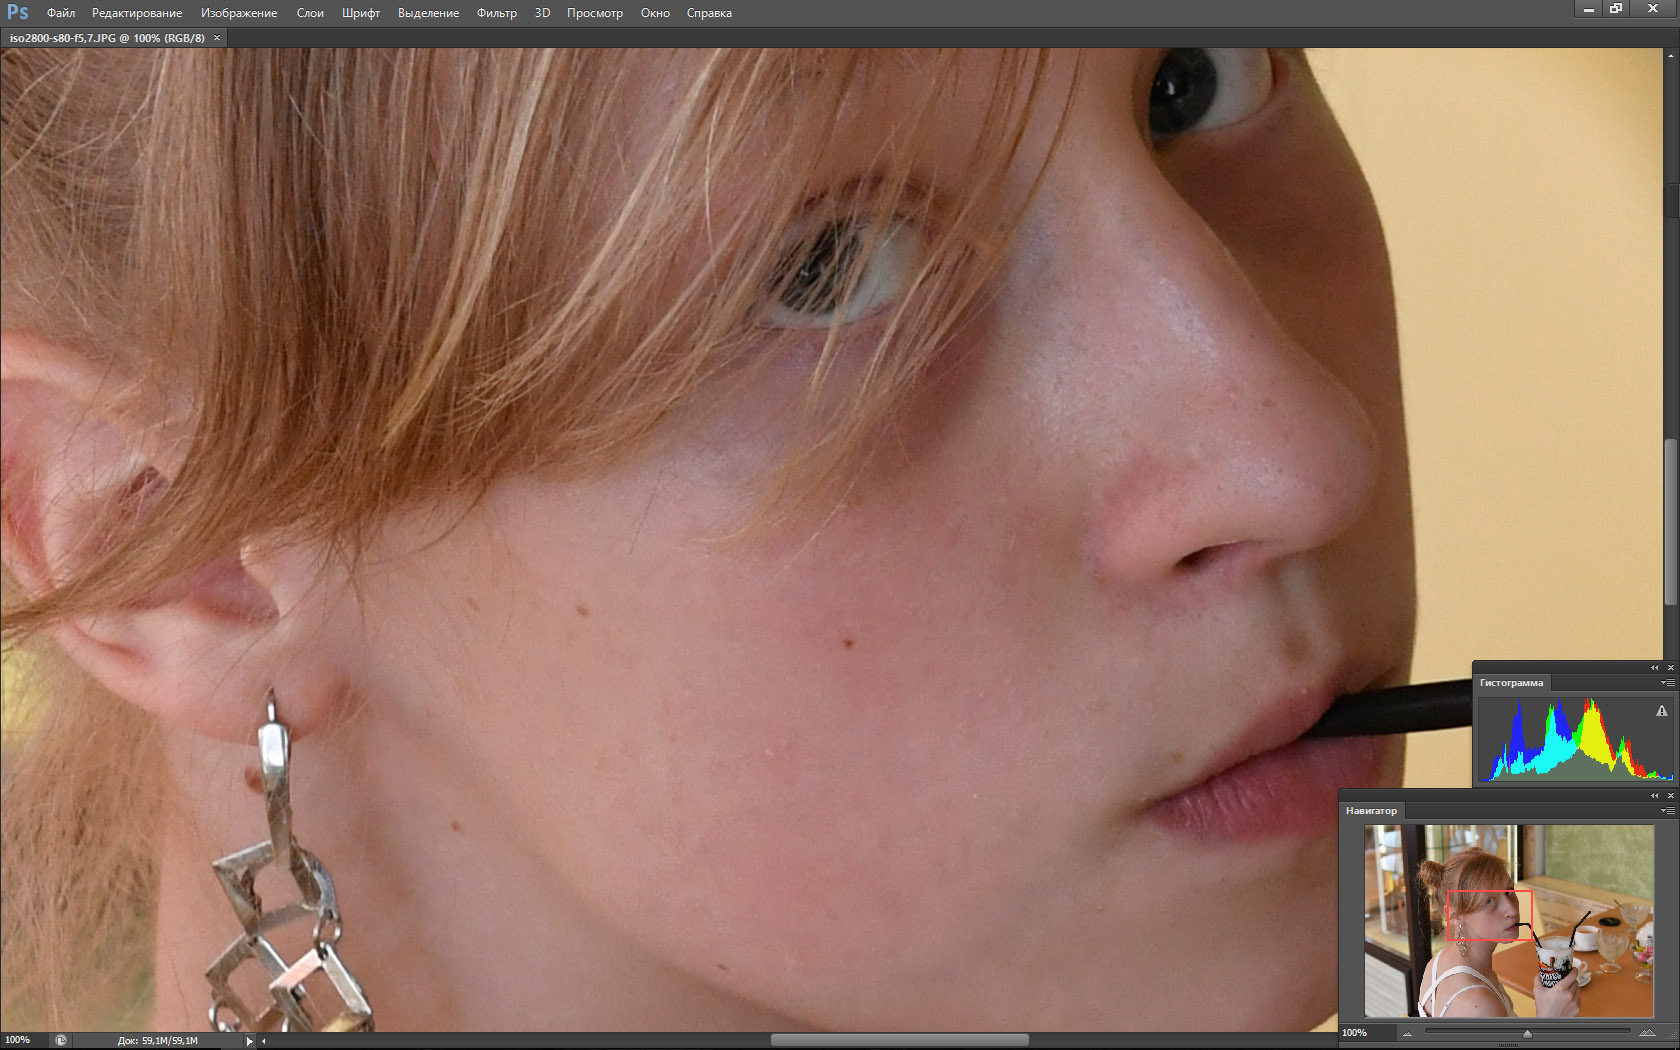Click the histogram cached data warning icon
Viewport: 1680px width, 1050px height.
(1662, 711)
